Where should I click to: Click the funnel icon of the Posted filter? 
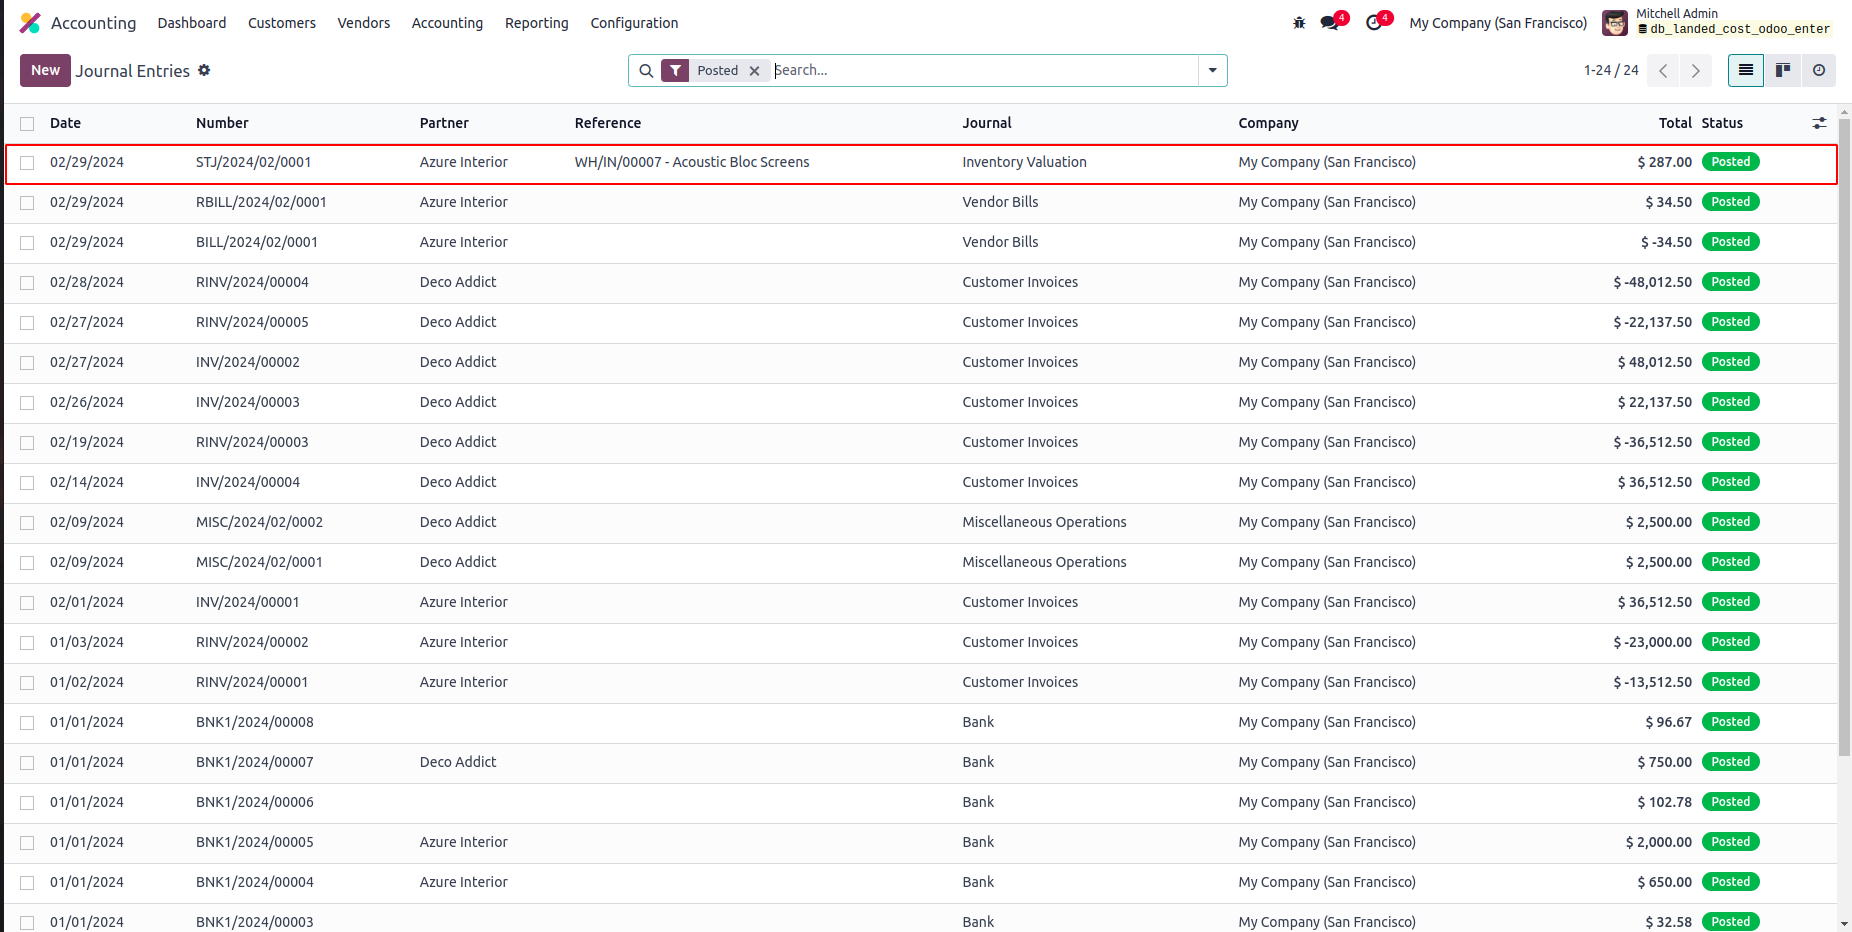pyautogui.click(x=676, y=70)
